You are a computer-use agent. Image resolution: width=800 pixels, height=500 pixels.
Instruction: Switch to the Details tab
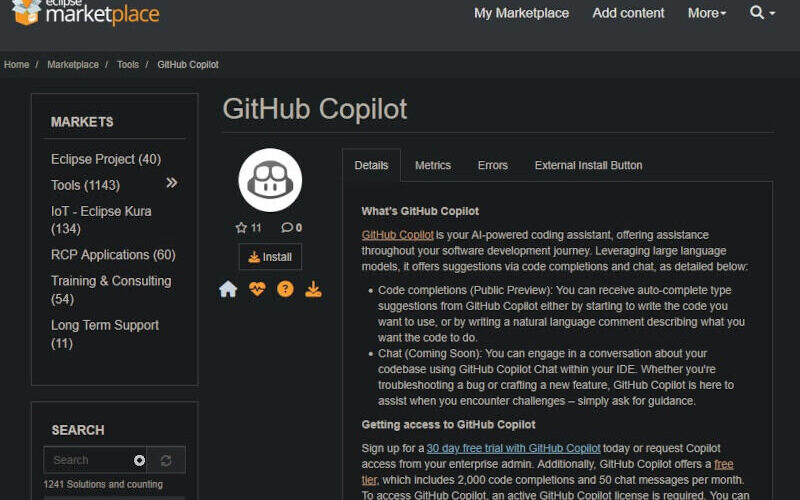[x=371, y=165]
